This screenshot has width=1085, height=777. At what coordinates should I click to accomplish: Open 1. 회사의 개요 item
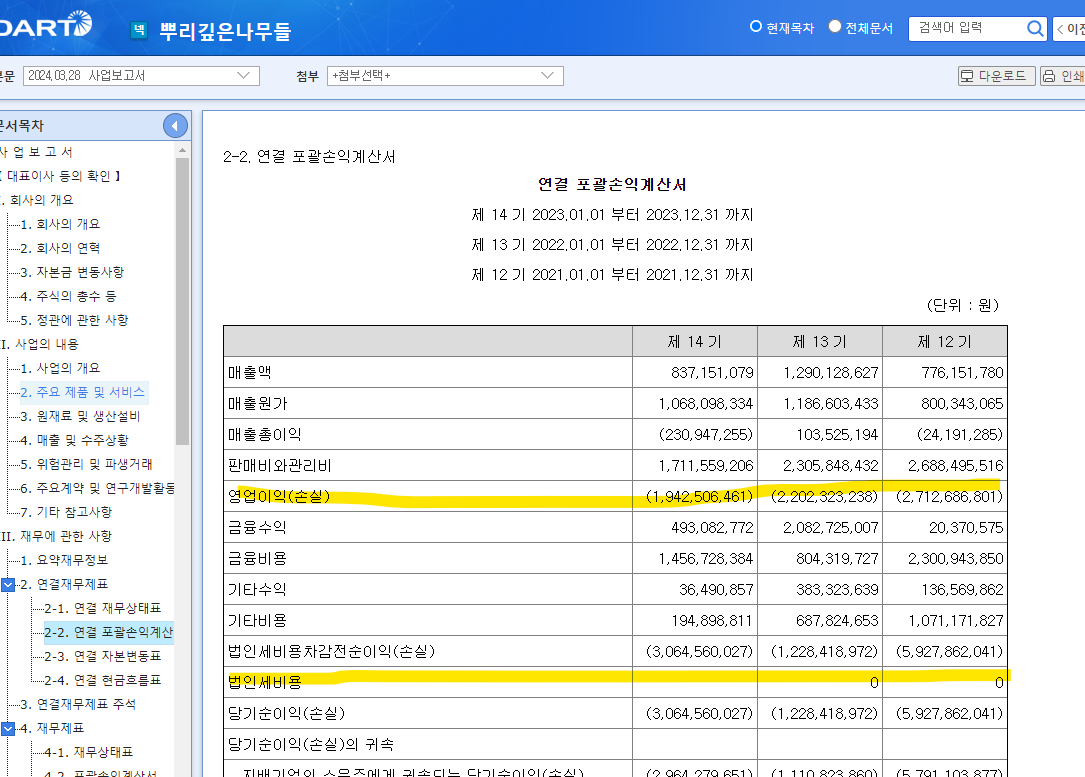tap(60, 224)
